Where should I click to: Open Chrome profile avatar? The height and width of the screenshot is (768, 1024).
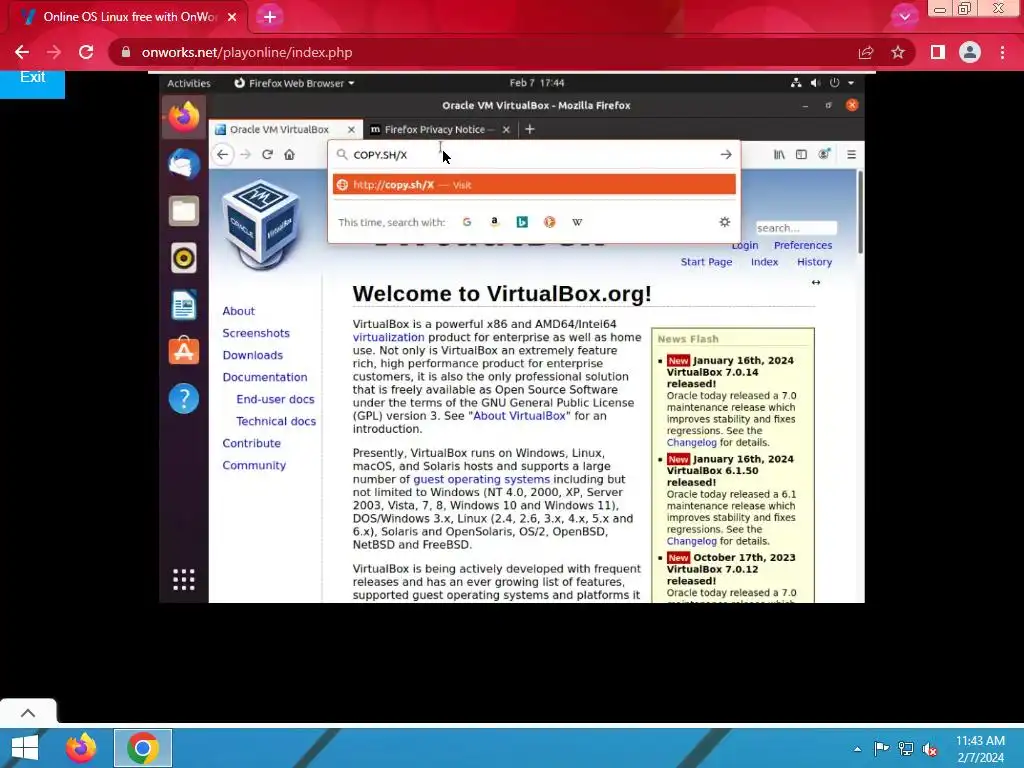(970, 52)
